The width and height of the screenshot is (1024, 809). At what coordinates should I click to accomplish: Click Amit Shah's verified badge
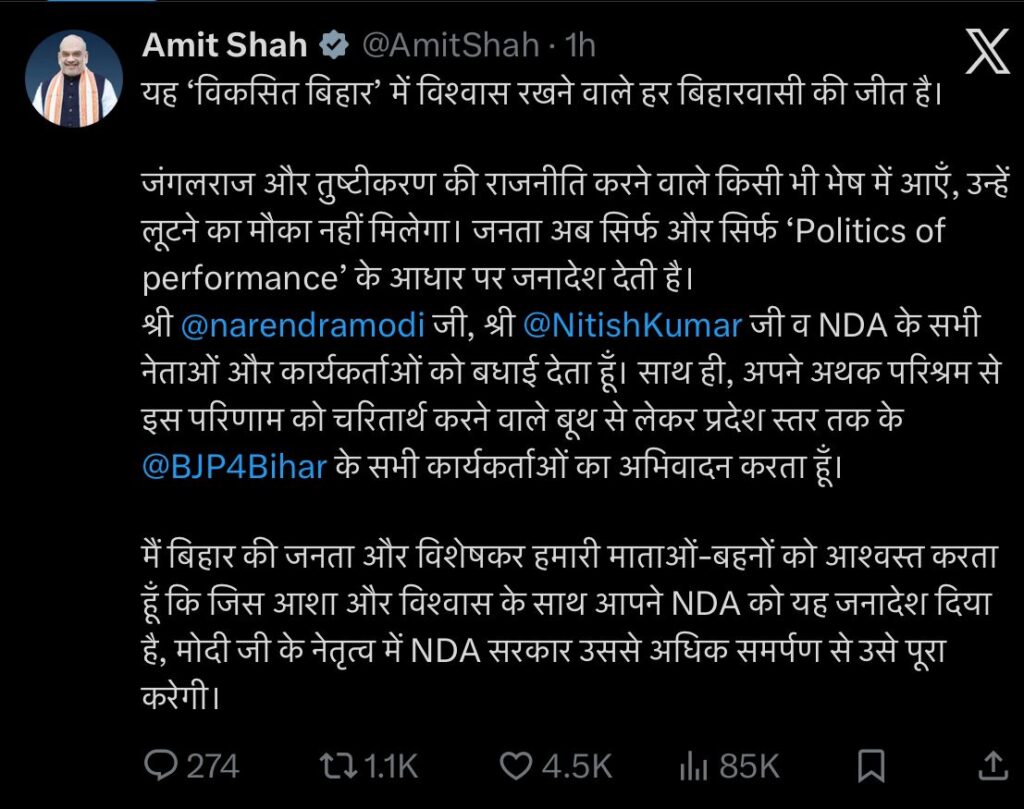[333, 45]
